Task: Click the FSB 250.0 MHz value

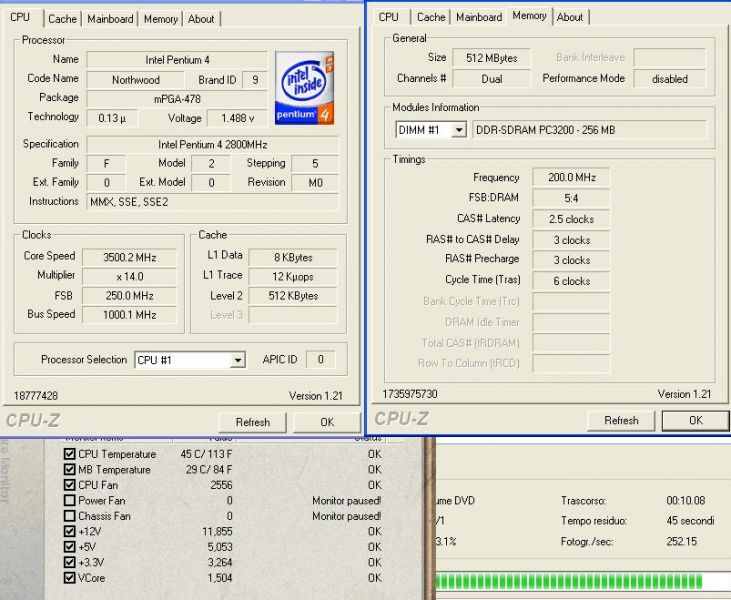Action: 130,296
